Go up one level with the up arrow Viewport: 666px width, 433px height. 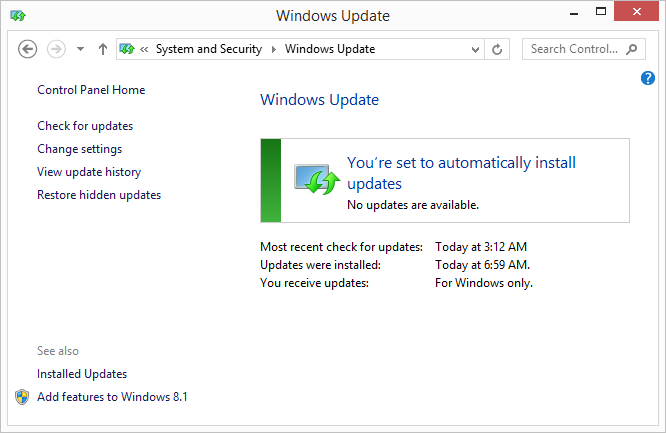103,49
